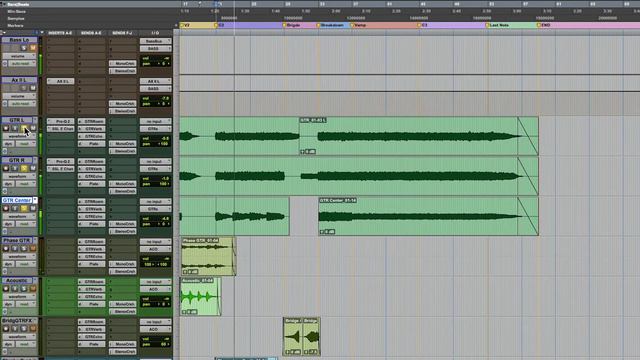Viewport: 640px width, 360px height.
Task: Open GTR Center playlist selector arrow
Action: pos(35,200)
